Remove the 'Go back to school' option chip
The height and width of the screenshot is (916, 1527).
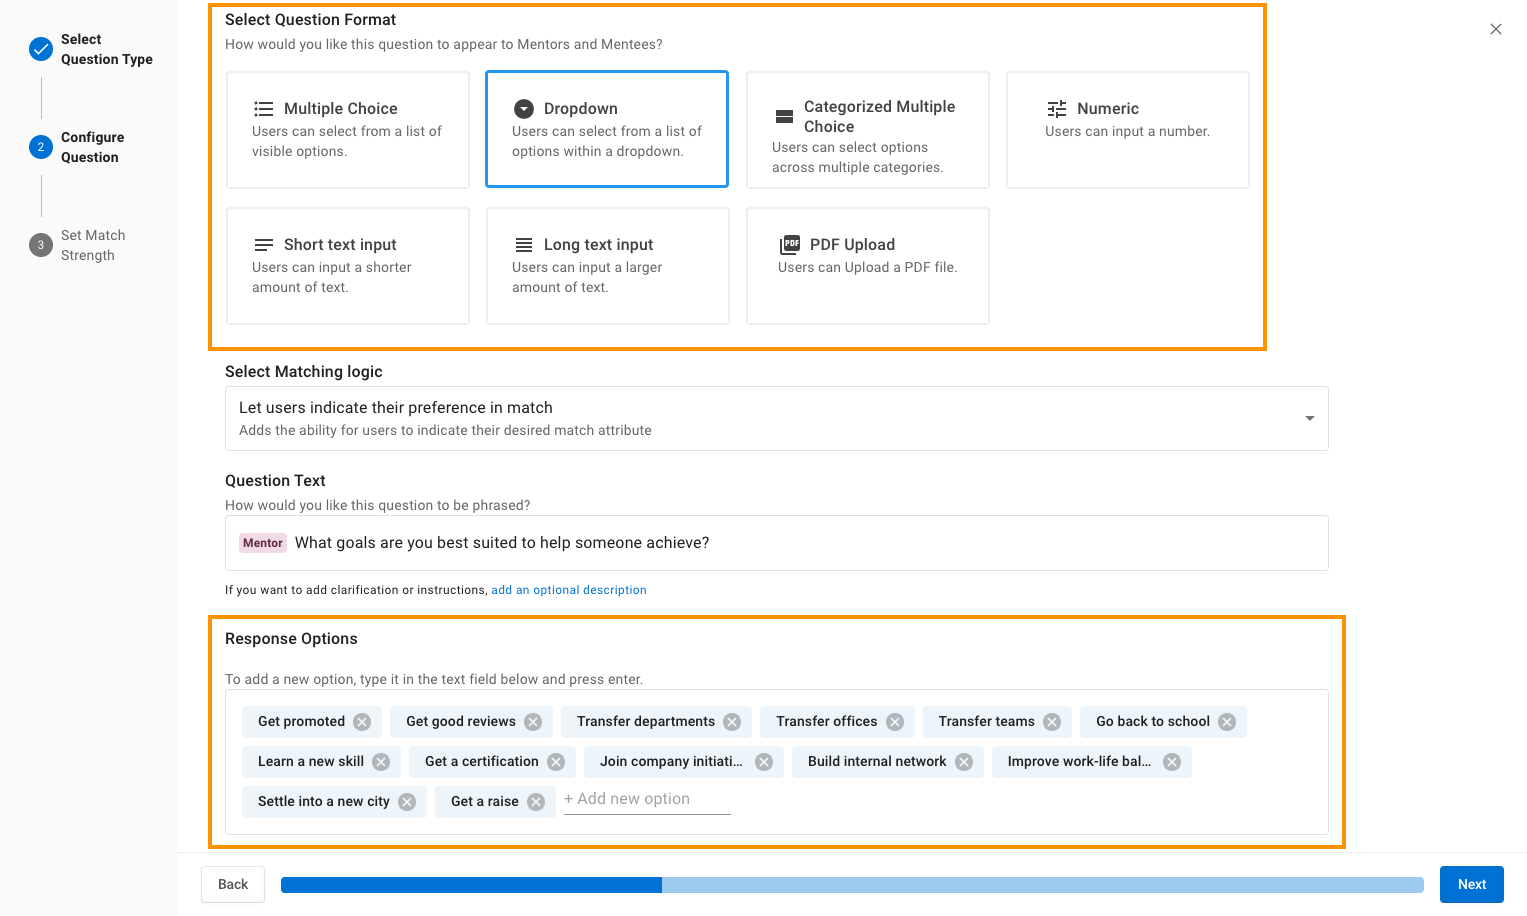pyautogui.click(x=1227, y=722)
